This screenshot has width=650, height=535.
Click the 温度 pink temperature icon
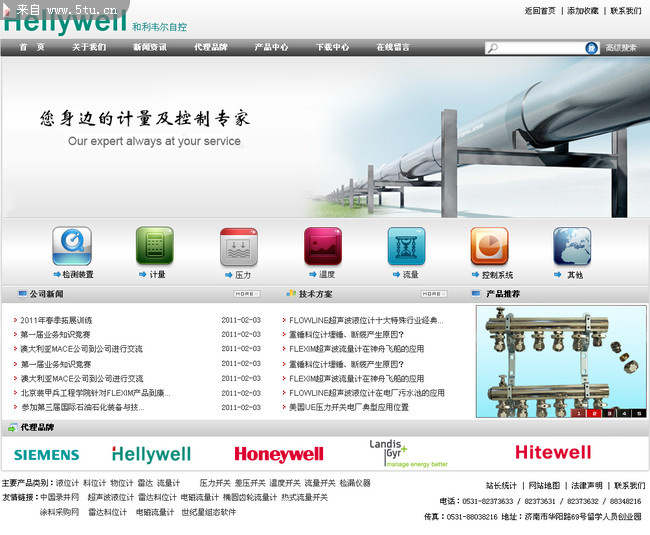tap(323, 246)
